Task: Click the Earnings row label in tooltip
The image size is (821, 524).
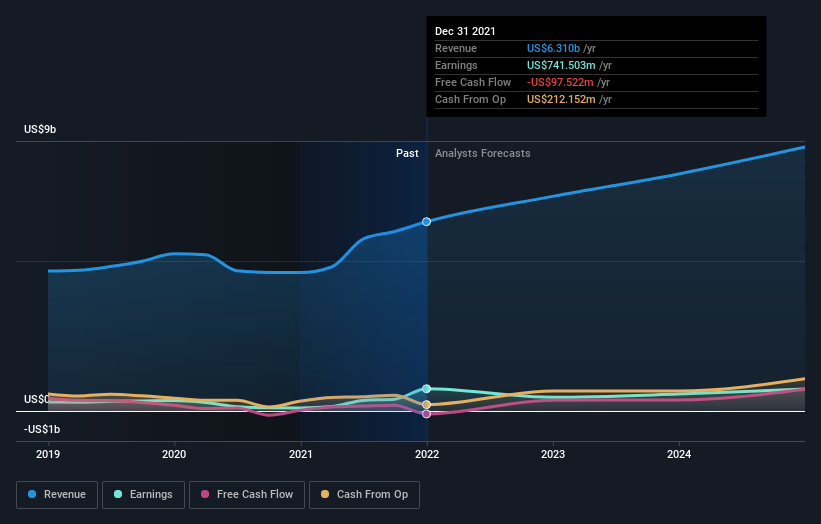Action: coord(456,65)
